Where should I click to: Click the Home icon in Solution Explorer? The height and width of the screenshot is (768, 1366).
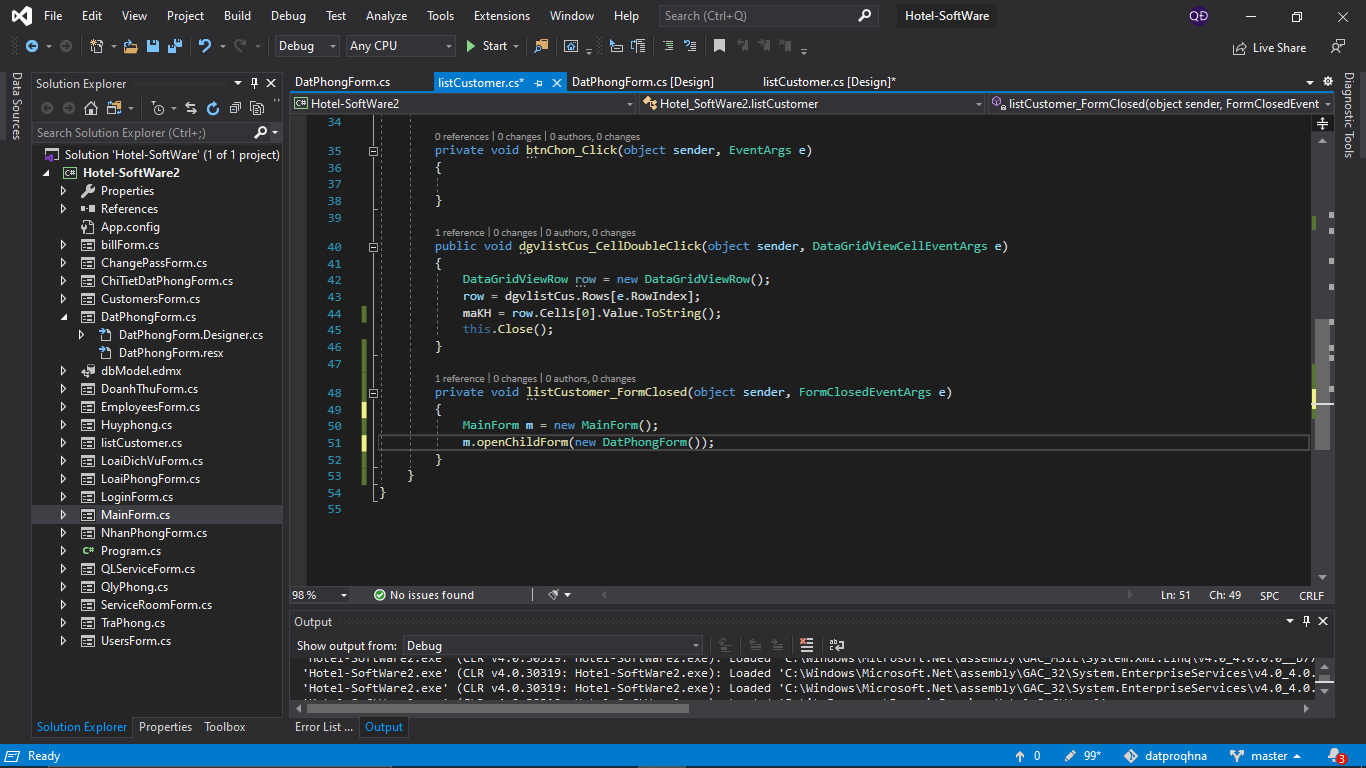(91, 108)
